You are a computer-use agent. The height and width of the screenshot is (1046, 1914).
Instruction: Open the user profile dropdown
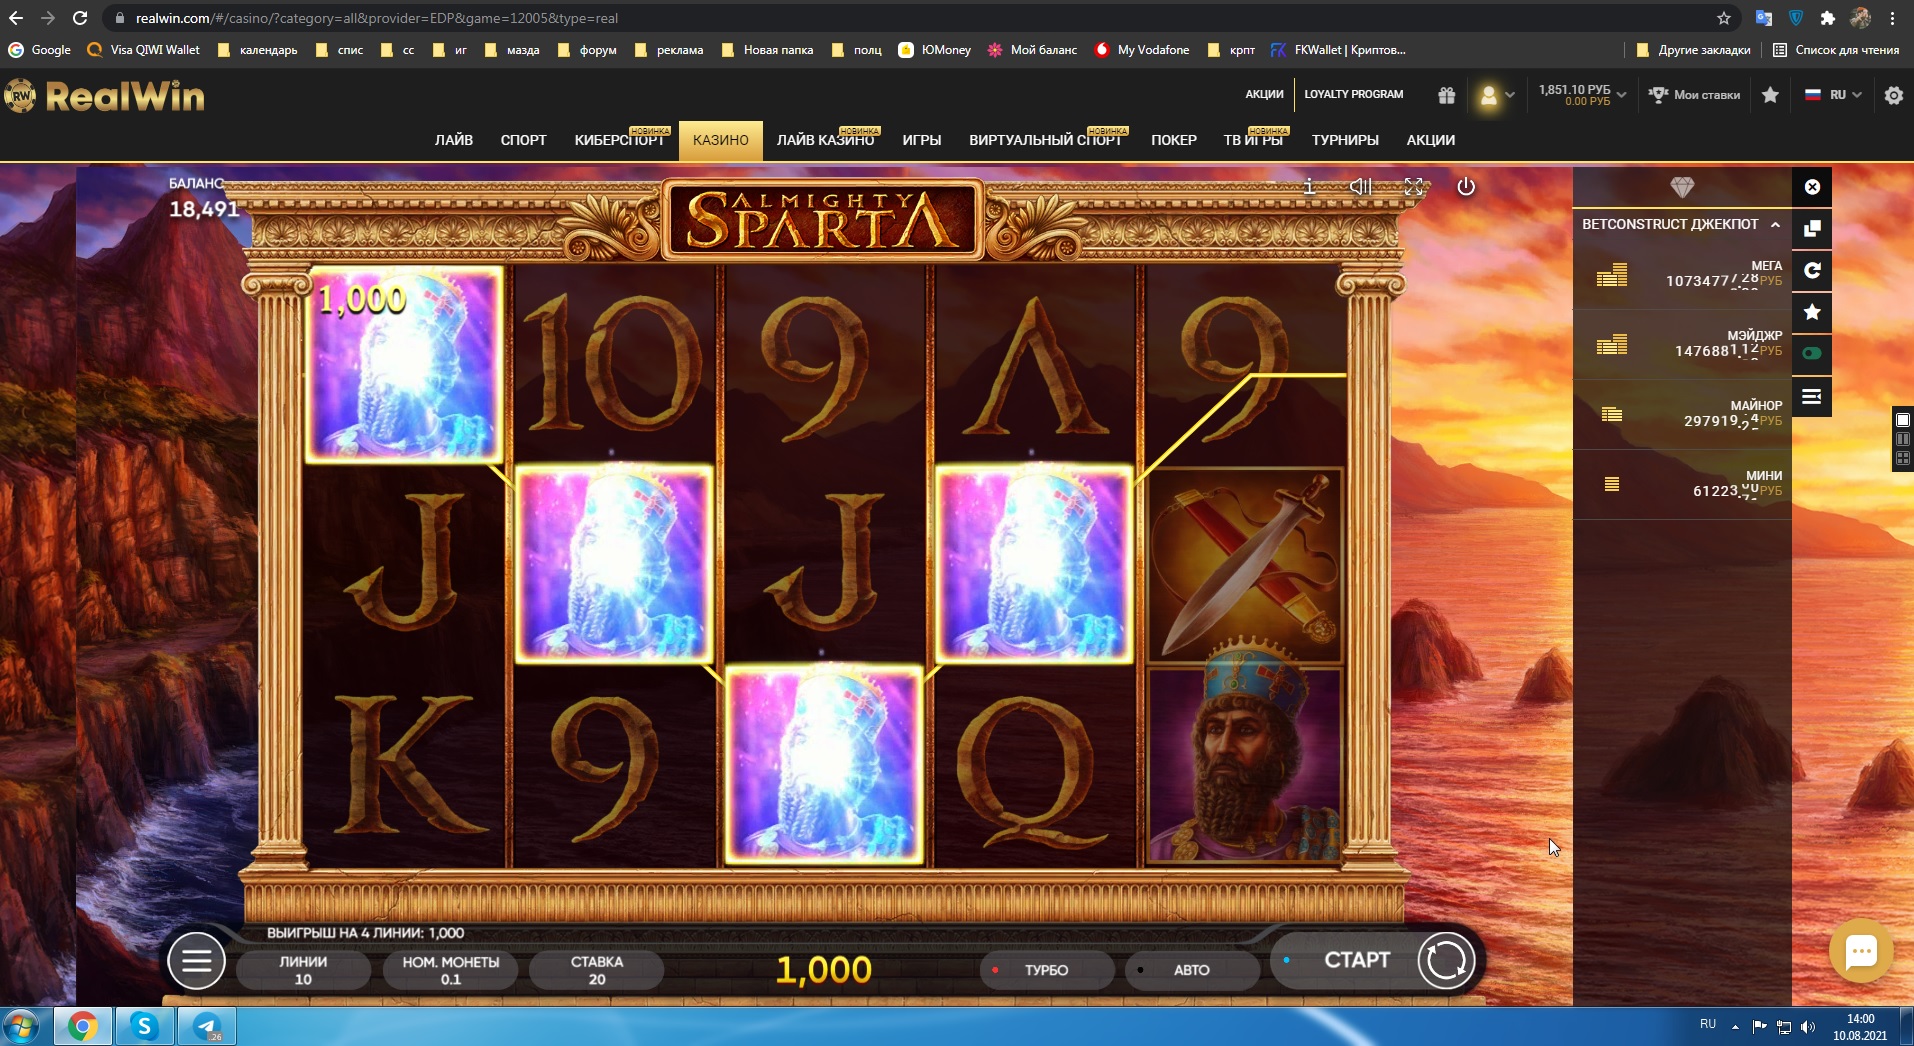click(1496, 95)
